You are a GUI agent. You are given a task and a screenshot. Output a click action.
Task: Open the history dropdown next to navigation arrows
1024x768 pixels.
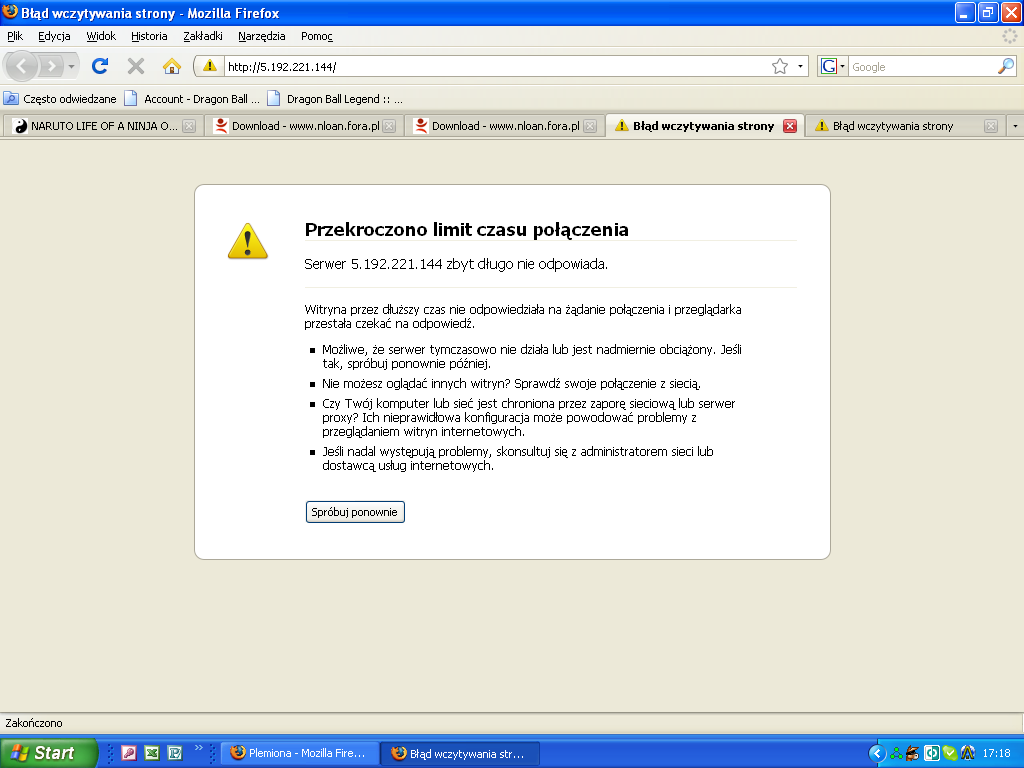click(71, 67)
